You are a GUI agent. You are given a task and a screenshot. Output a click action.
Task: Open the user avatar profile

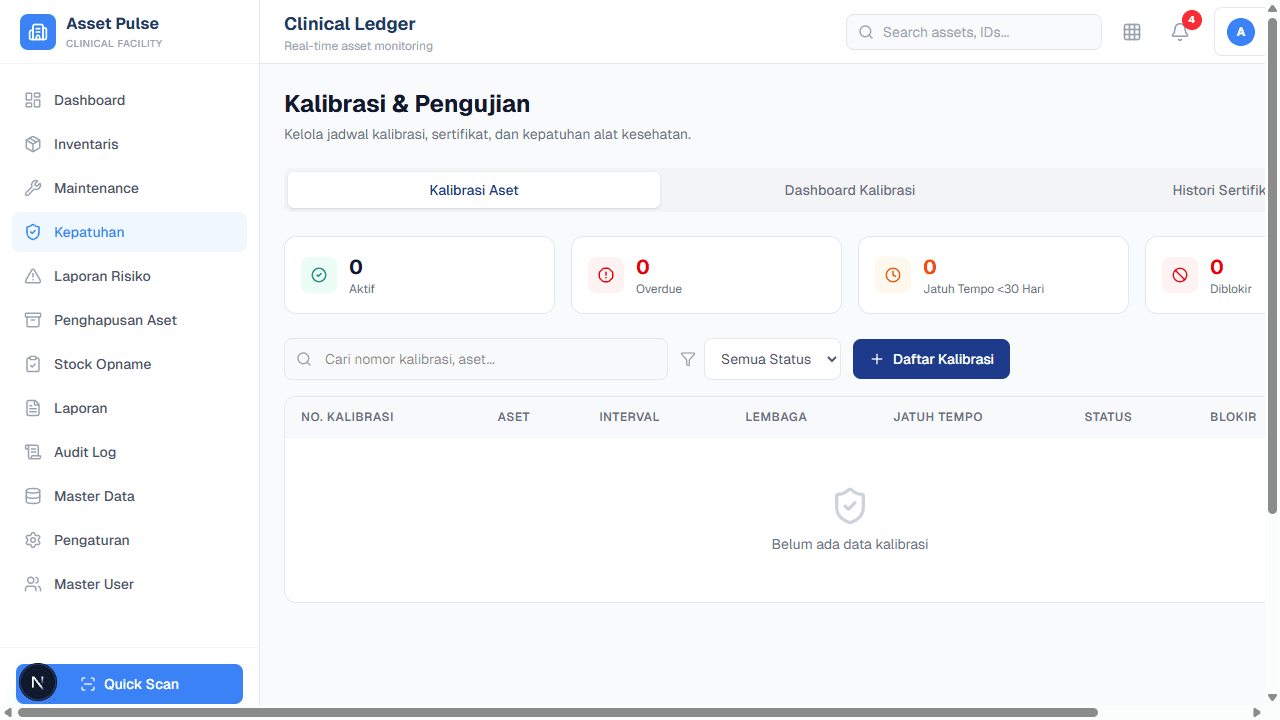(x=1240, y=32)
